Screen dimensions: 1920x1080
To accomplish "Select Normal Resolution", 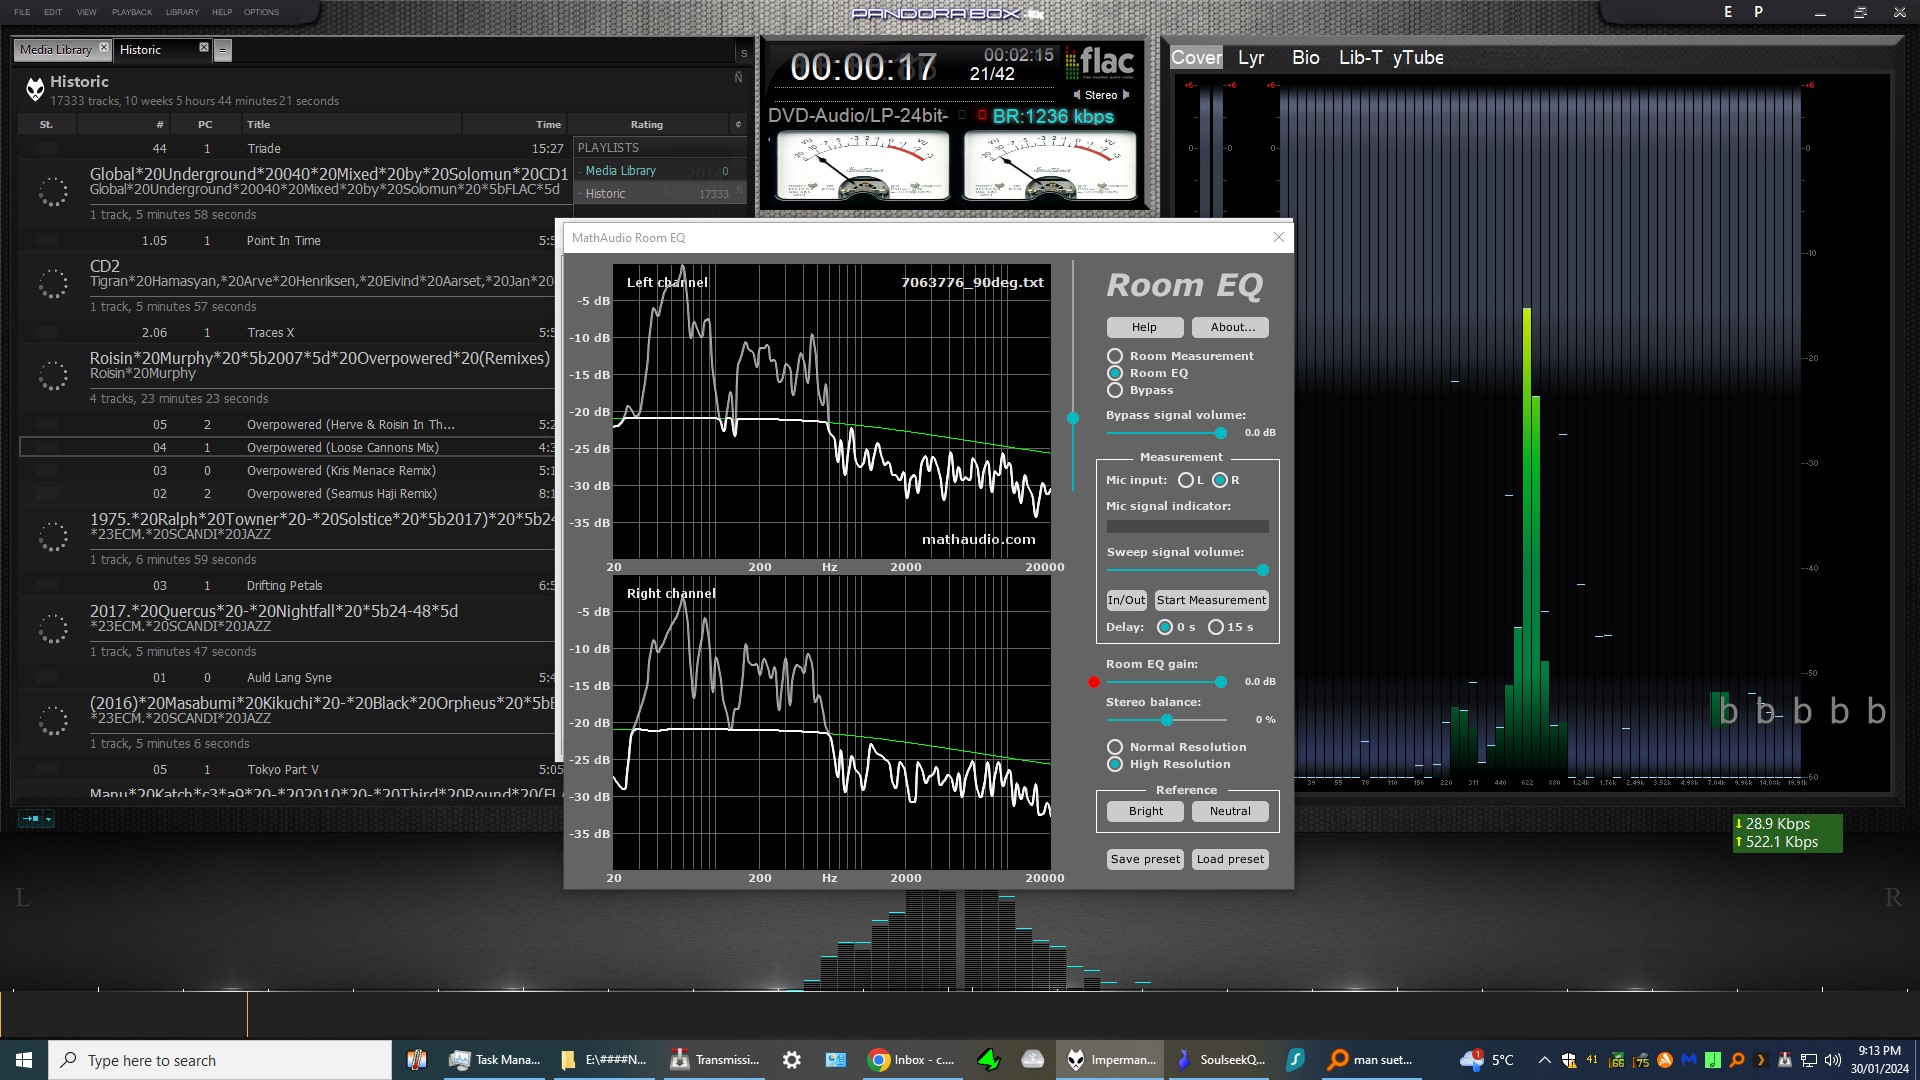I will click(1115, 747).
